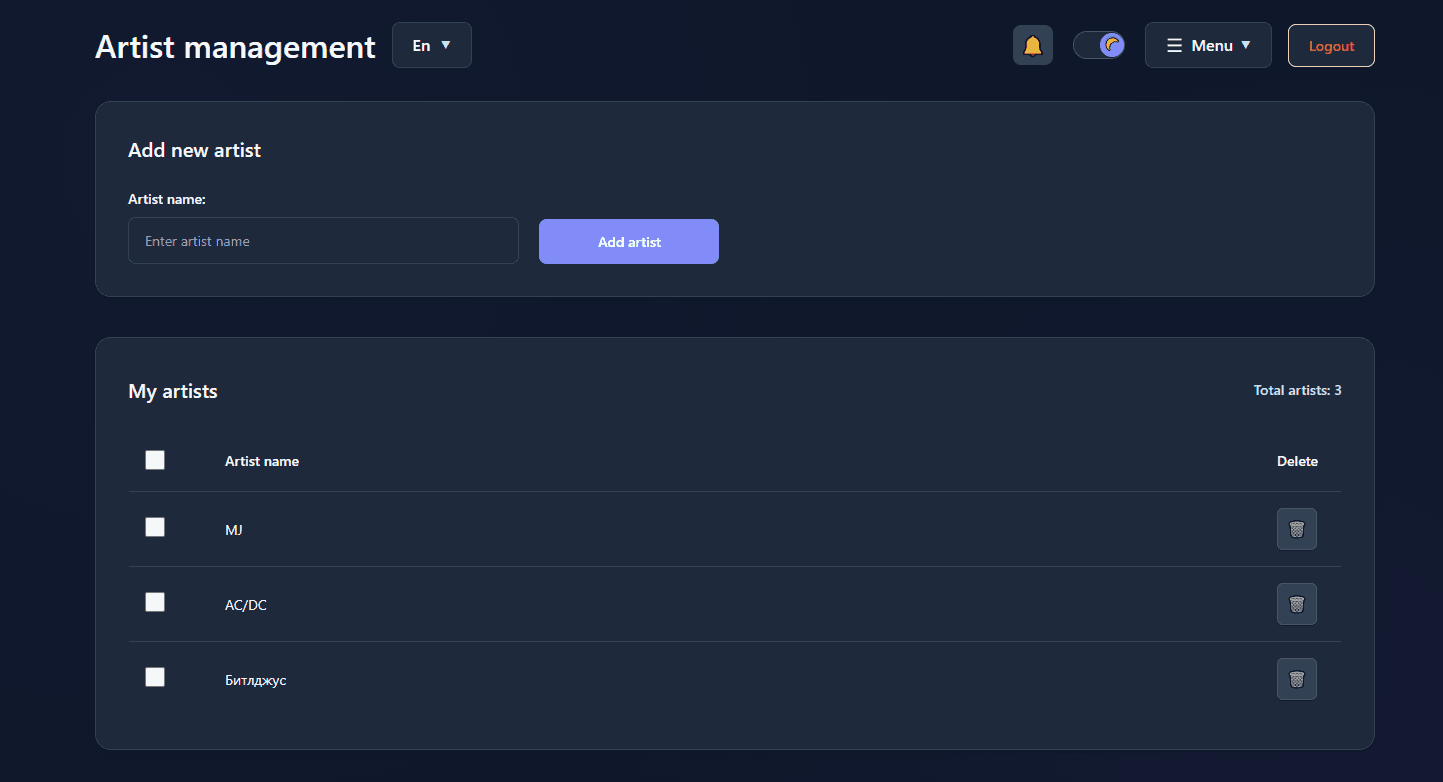This screenshot has height=782, width=1443.
Task: Click the hamburger icon beside Menu
Action: [1174, 46]
